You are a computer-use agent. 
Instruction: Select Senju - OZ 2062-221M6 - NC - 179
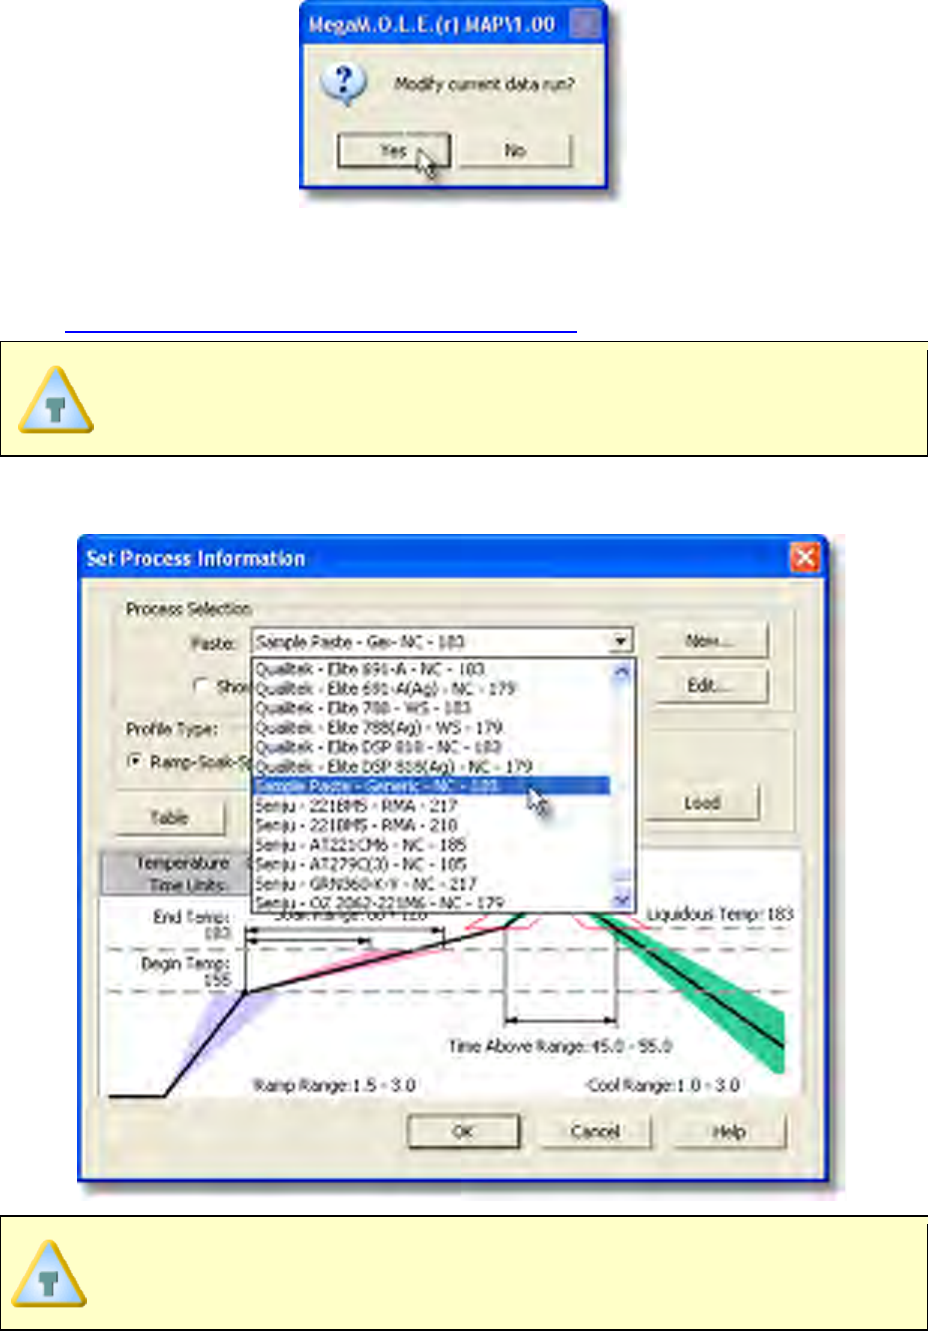point(431,903)
